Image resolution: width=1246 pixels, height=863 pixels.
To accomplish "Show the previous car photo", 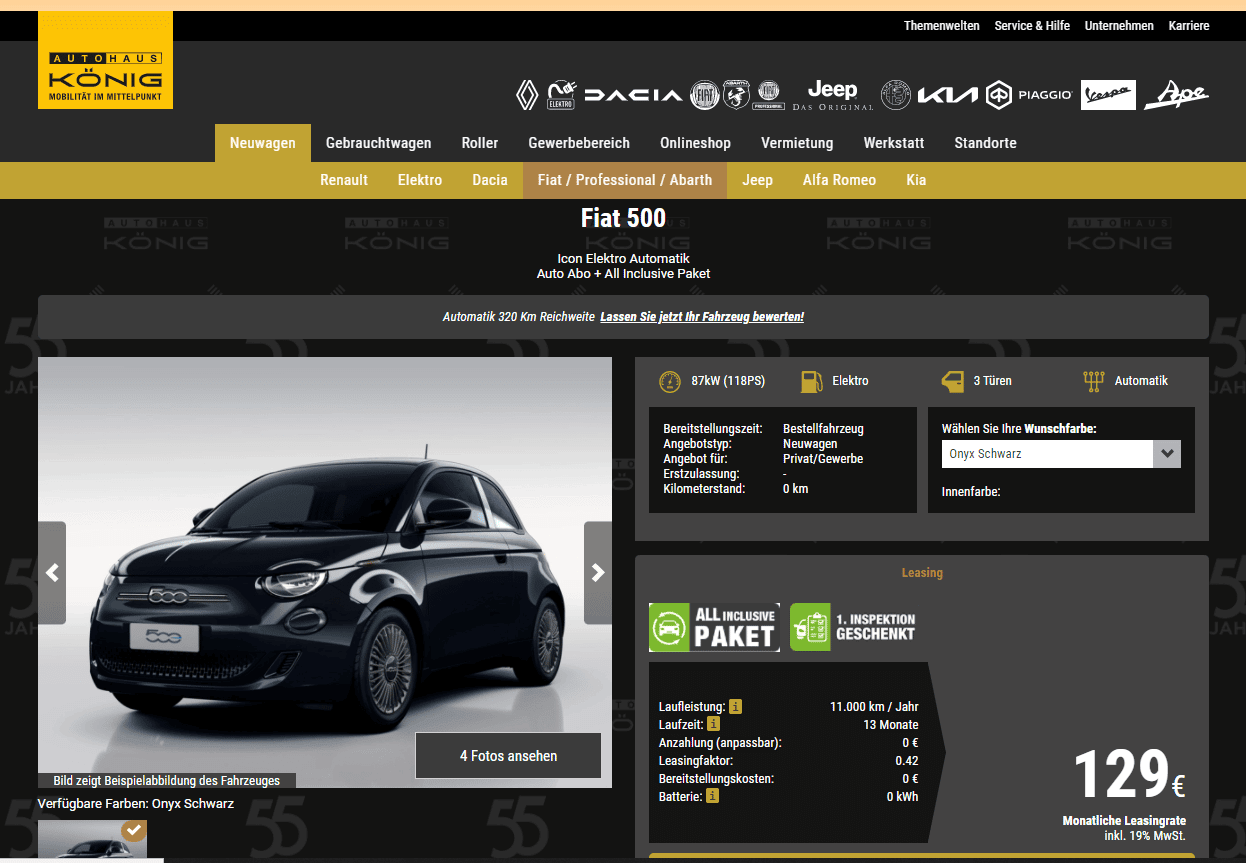I will [x=52, y=573].
